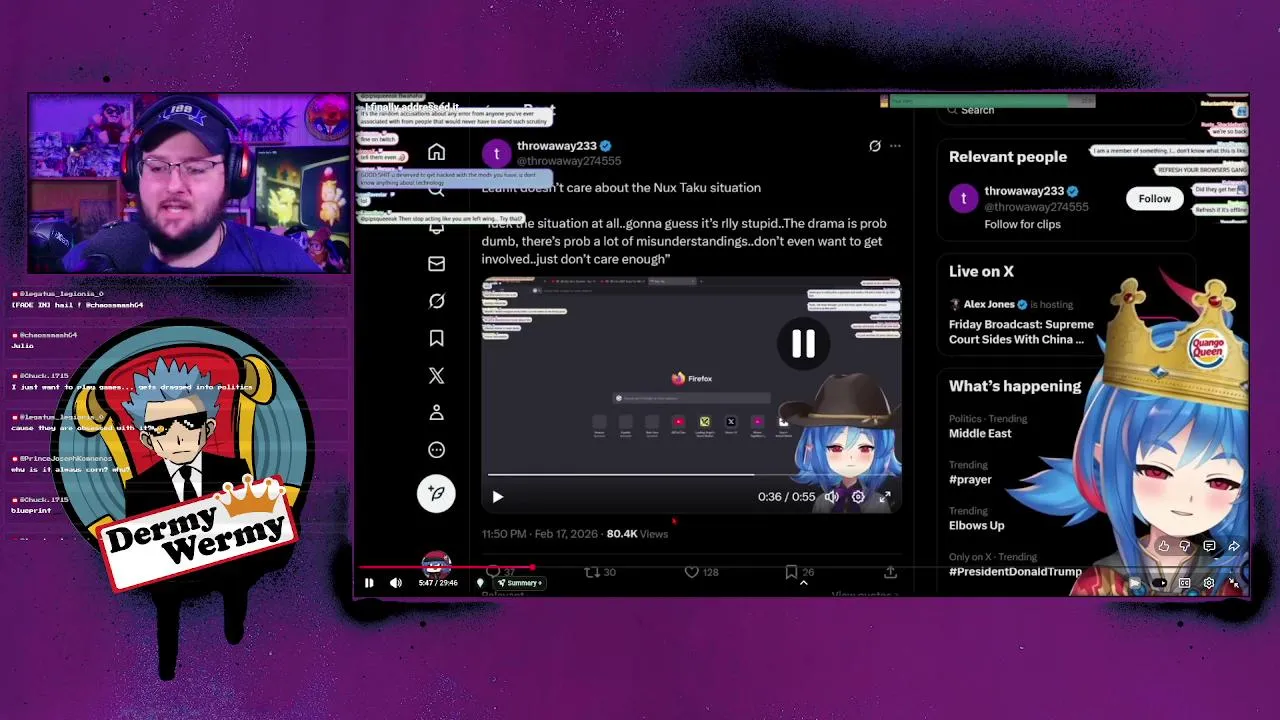Open X Home icon in sidebar
The height and width of the screenshot is (720, 1280).
tap(437, 152)
